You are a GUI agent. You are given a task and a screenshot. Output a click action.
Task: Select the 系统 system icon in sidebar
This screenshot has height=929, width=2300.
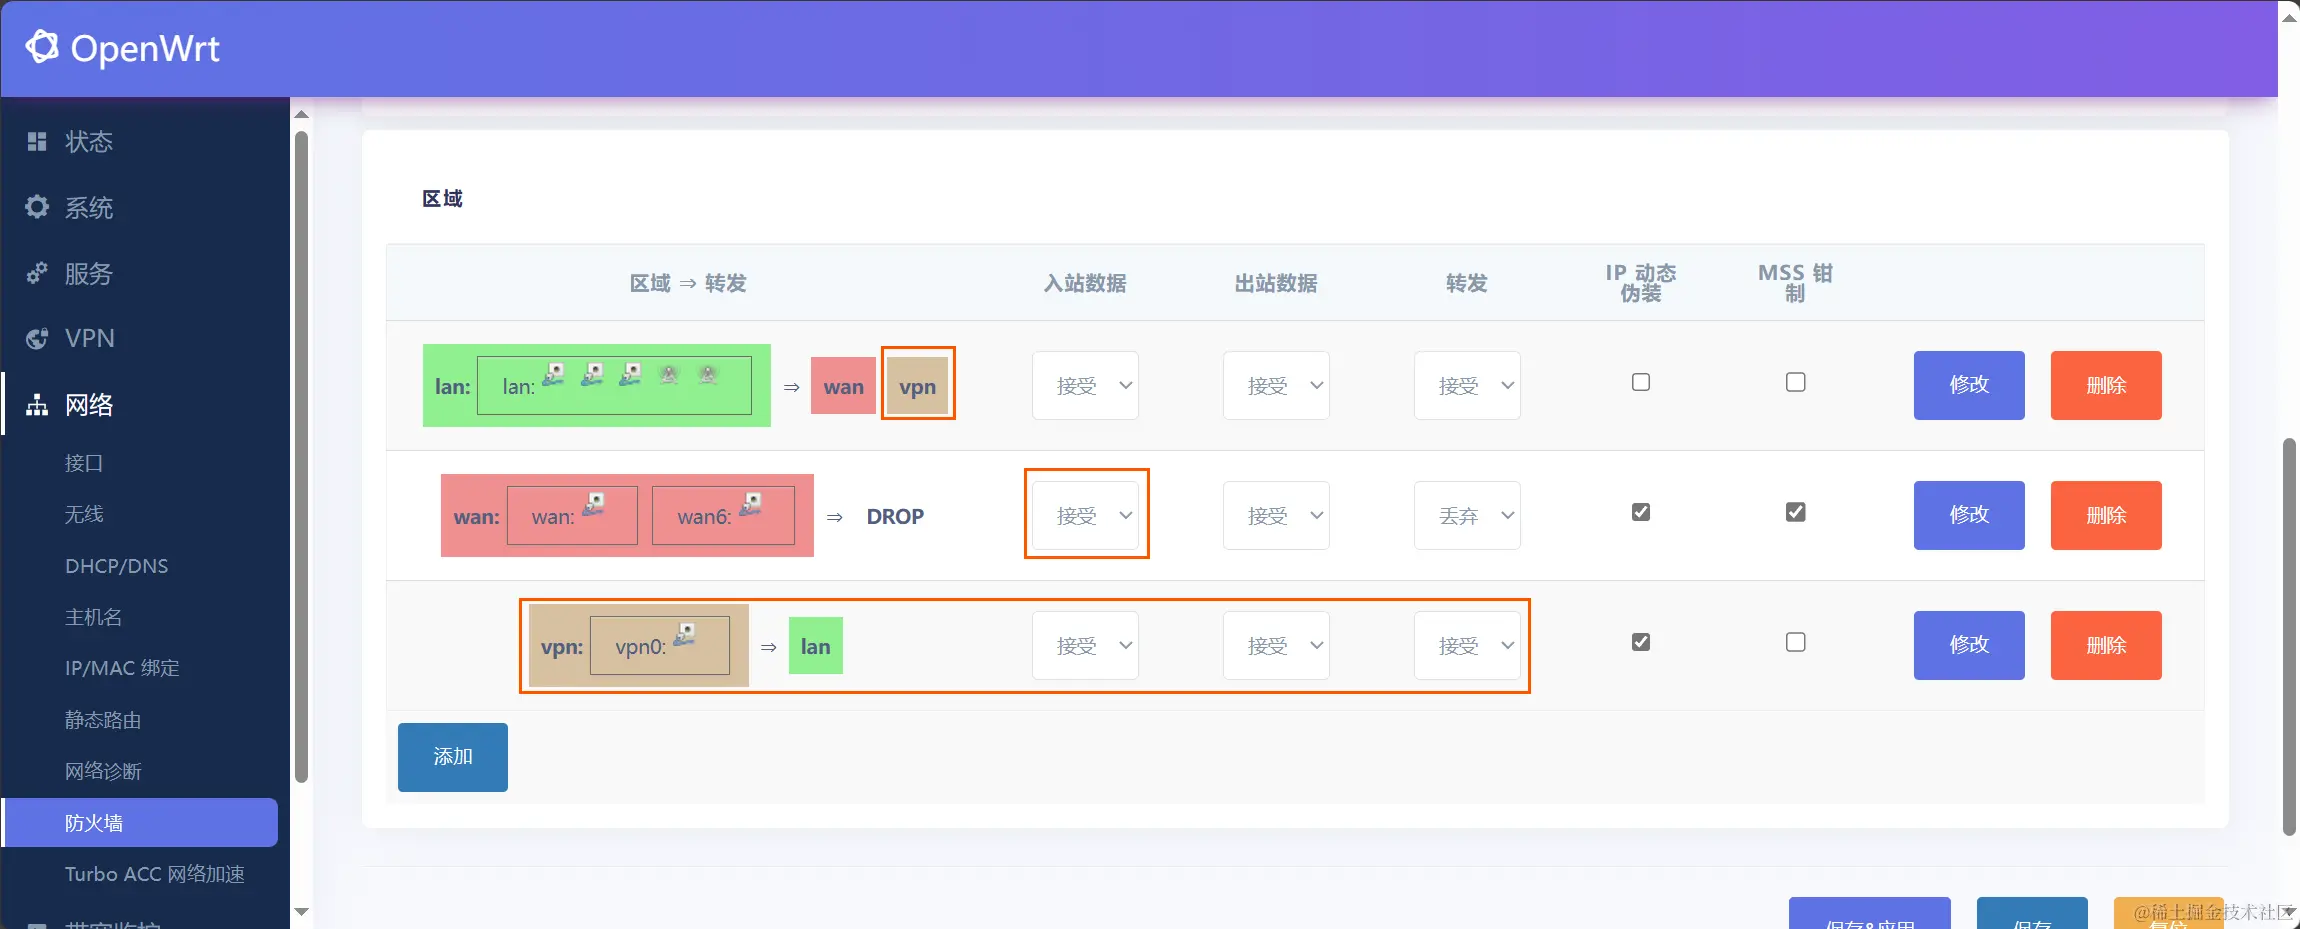tap(36, 207)
